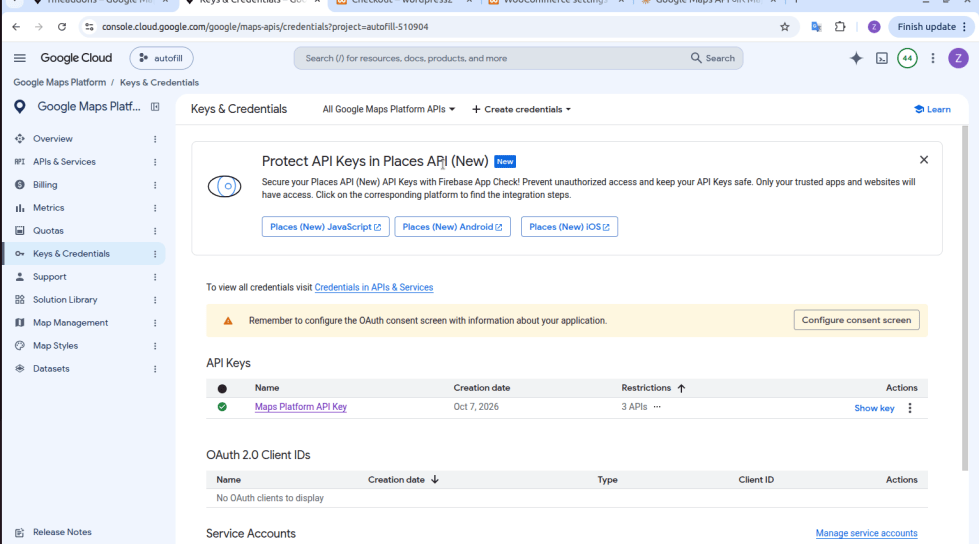Open Google Translate icon in address bar
This screenshot has width=979, height=544.
[x=816, y=27]
